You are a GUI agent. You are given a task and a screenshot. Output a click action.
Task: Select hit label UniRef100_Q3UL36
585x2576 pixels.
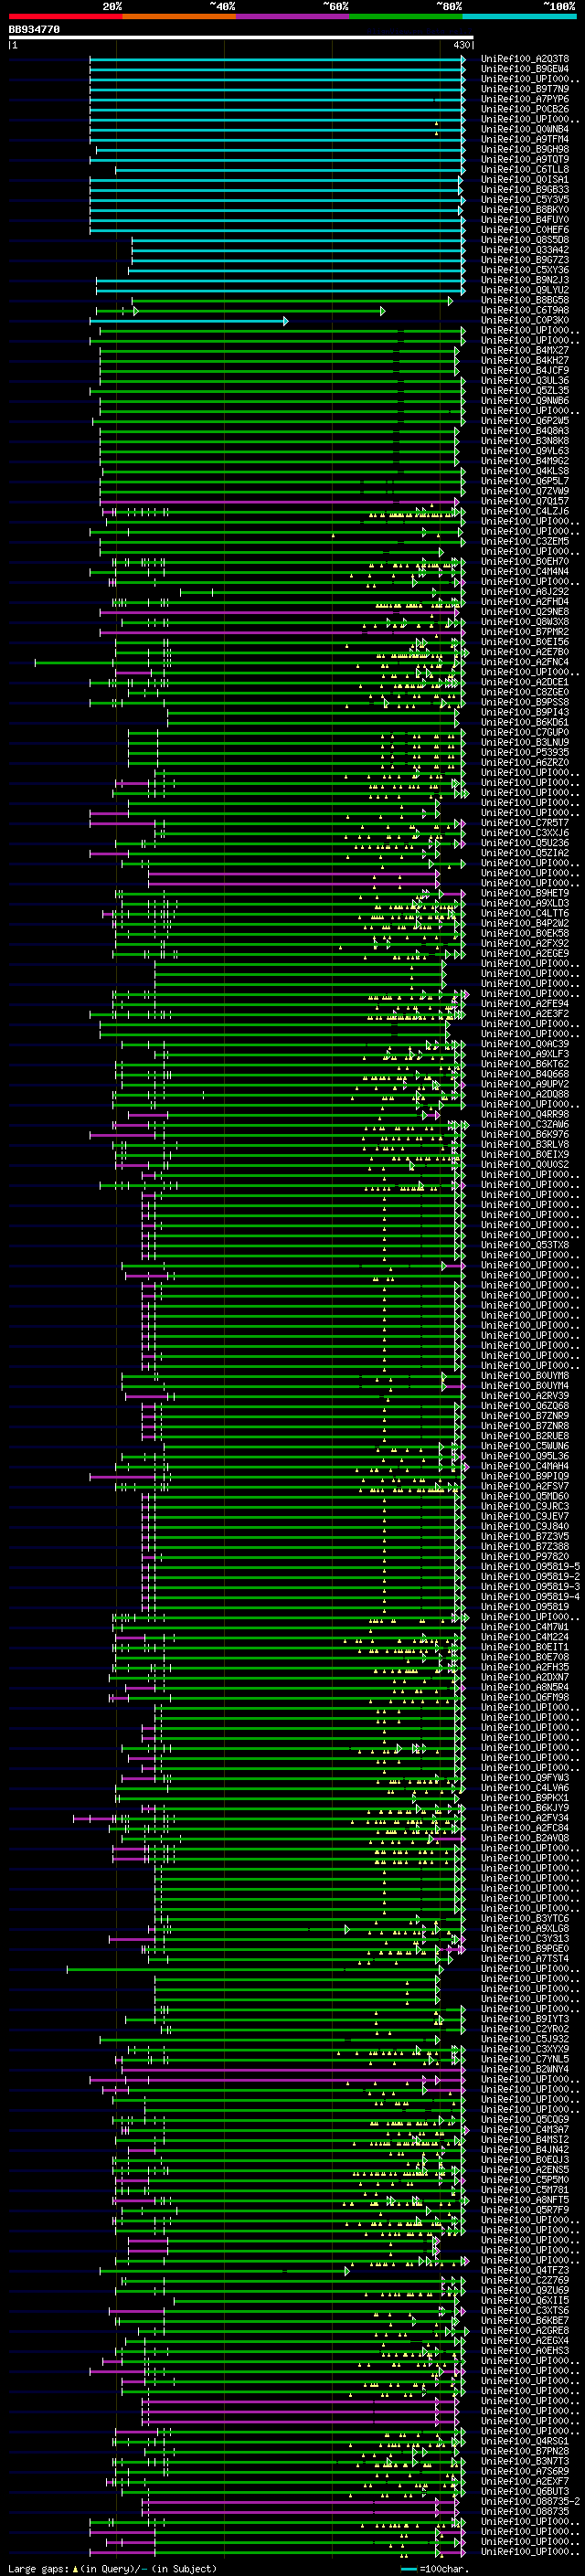525,381
